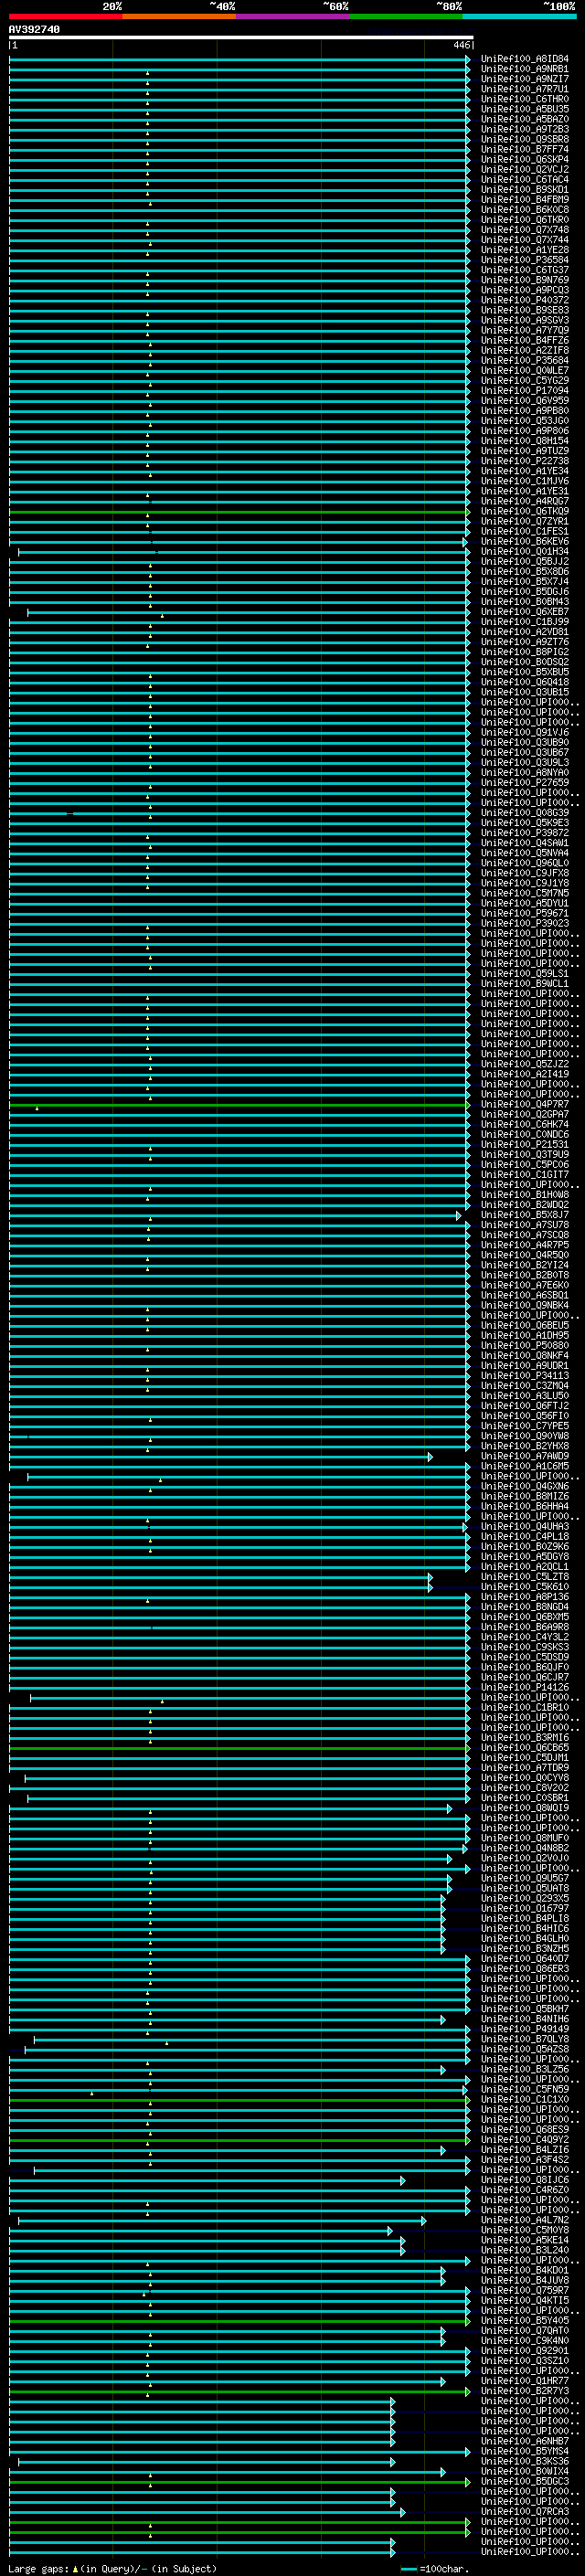
Task: Open hit UniRef100_A7R7U1
Action: (x=524, y=89)
